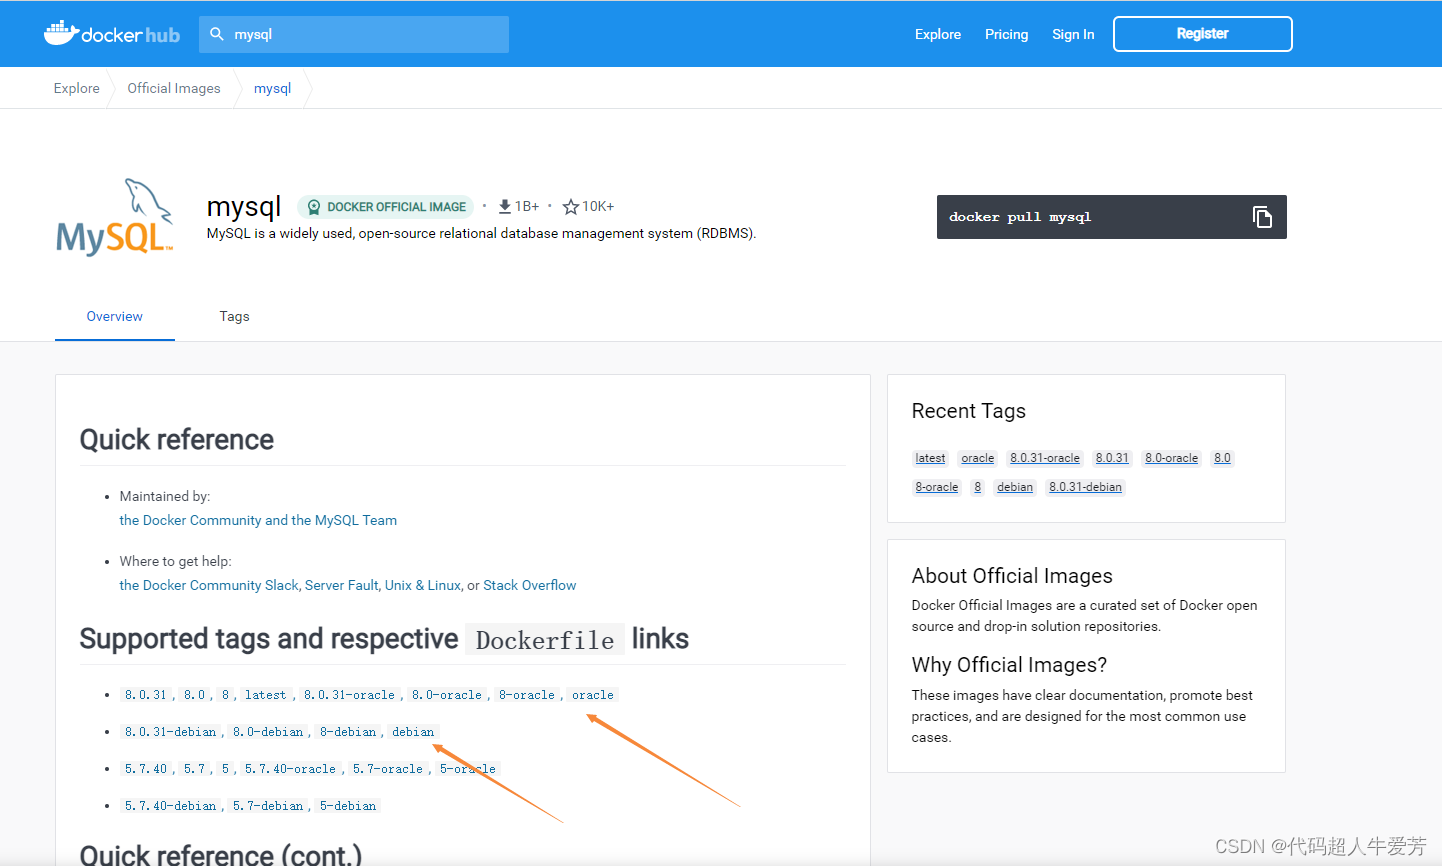Open the Unix & Linux link
Viewport: 1442px width, 866px height.
coord(423,585)
